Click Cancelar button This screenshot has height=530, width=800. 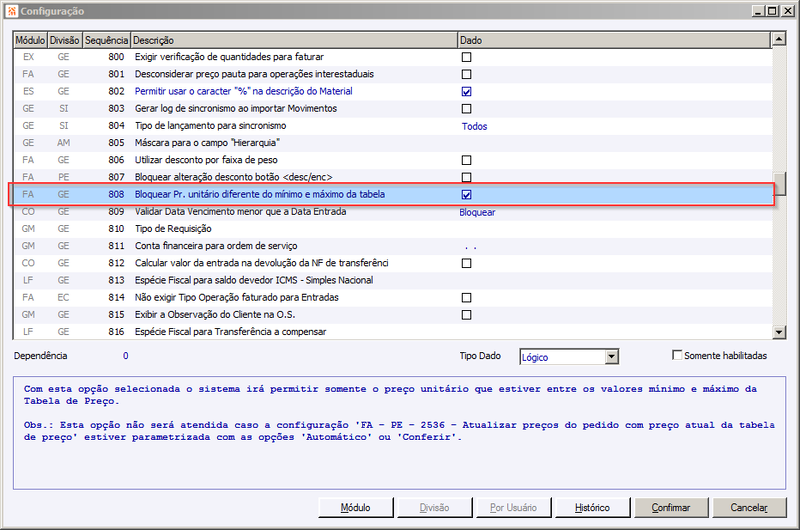(x=749, y=508)
